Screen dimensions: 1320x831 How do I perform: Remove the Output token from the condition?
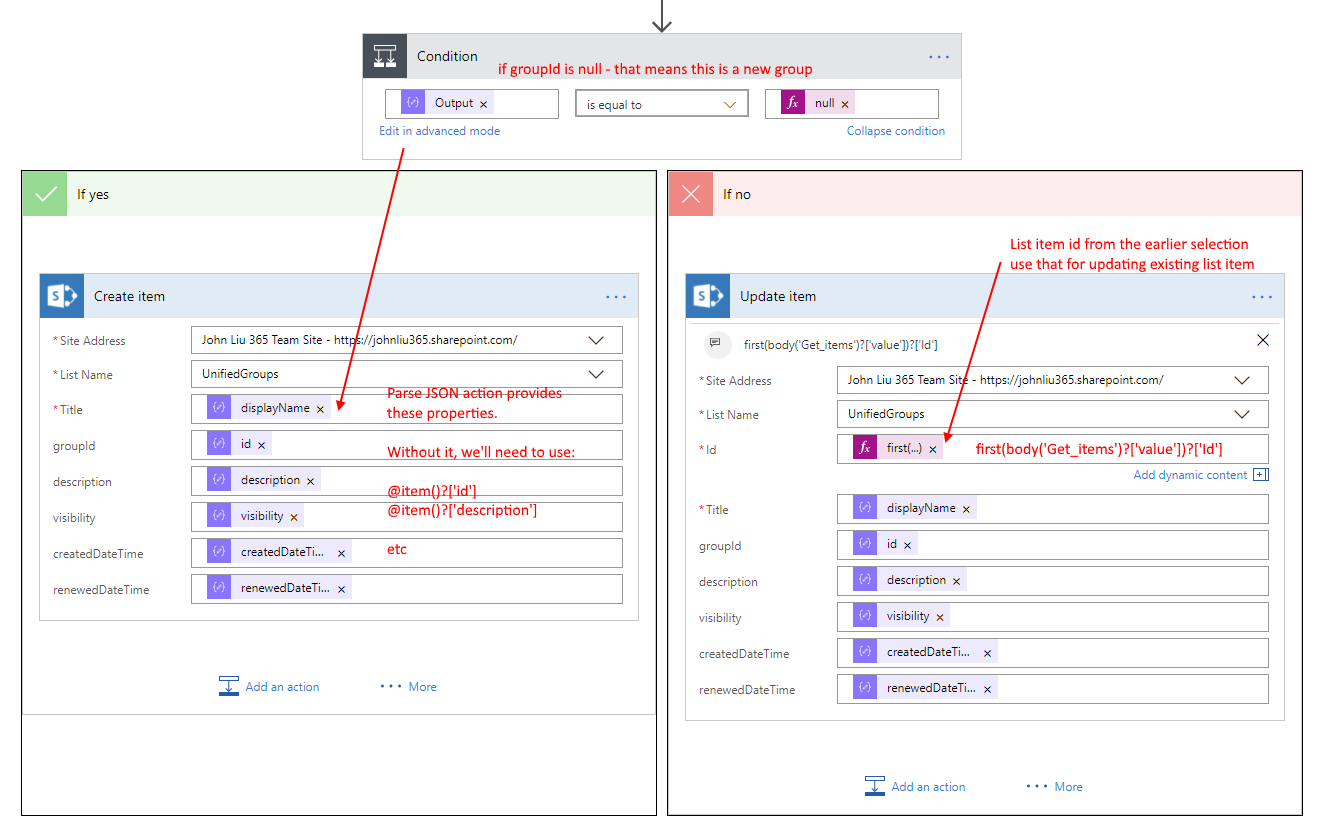(x=484, y=104)
